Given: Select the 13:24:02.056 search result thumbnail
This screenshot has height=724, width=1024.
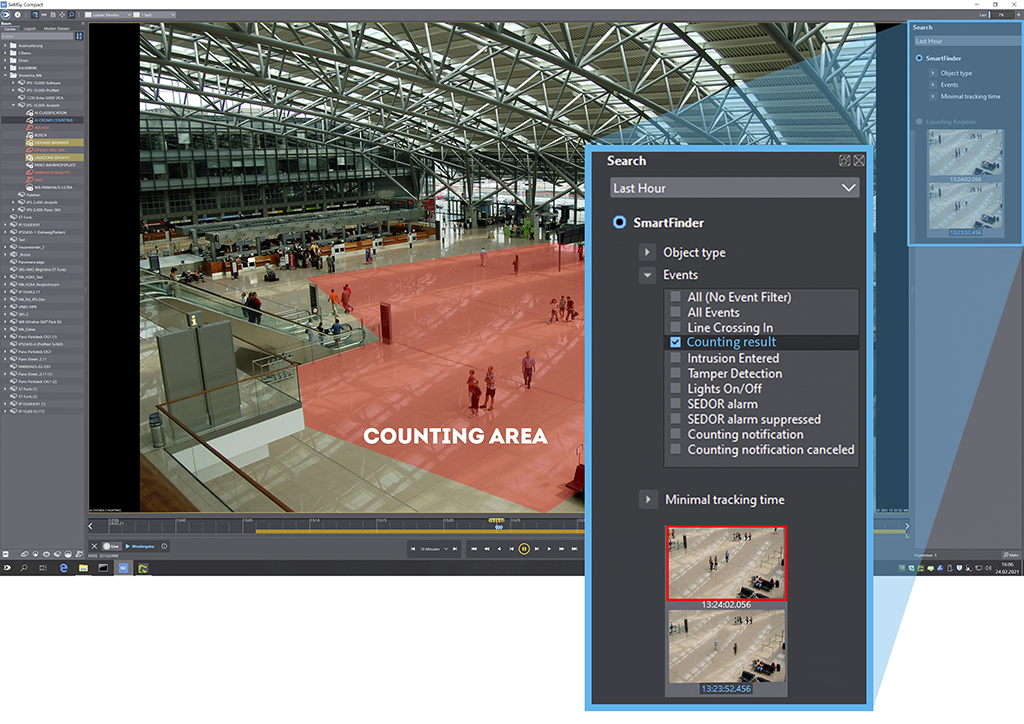Looking at the screenshot, I should coord(727,562).
